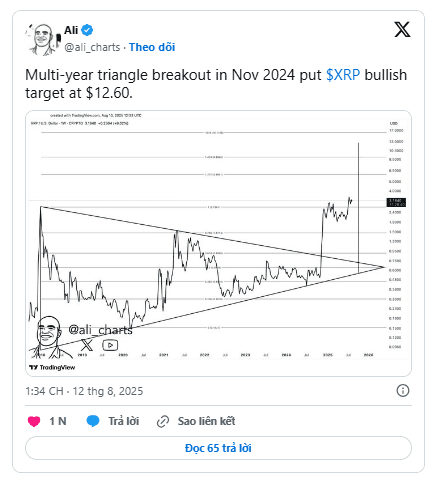The width and height of the screenshot is (433, 483).
Task: Click Đọc 65 trả lời button
Action: point(218,448)
